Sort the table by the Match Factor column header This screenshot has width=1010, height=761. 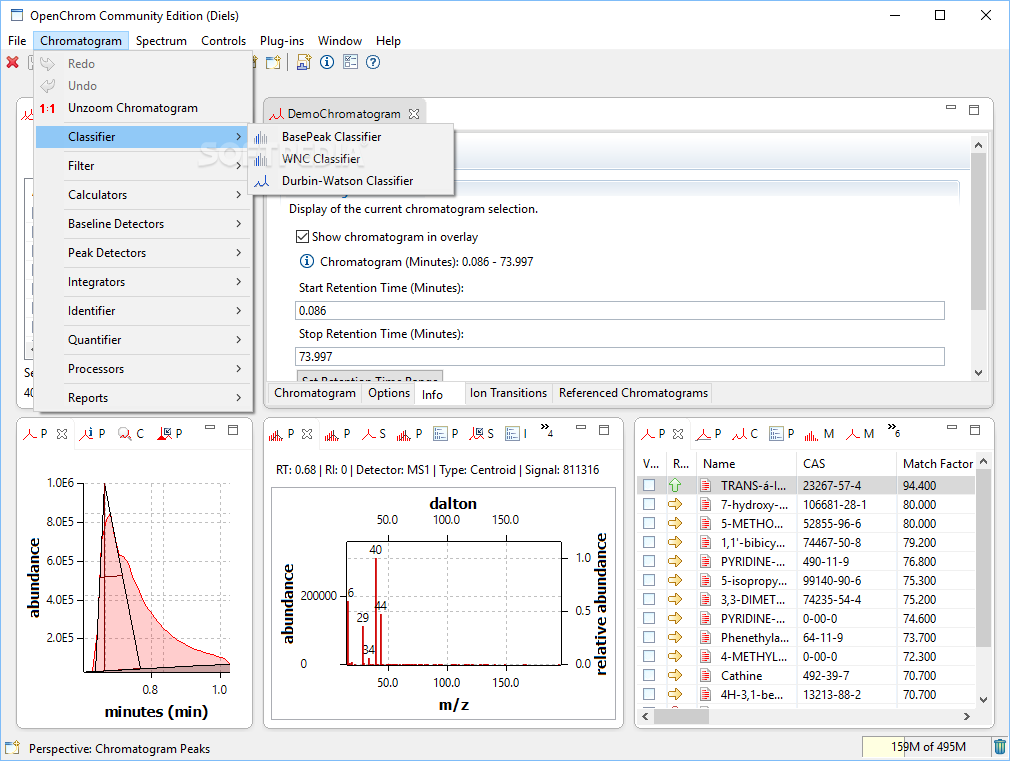[x=937, y=463]
